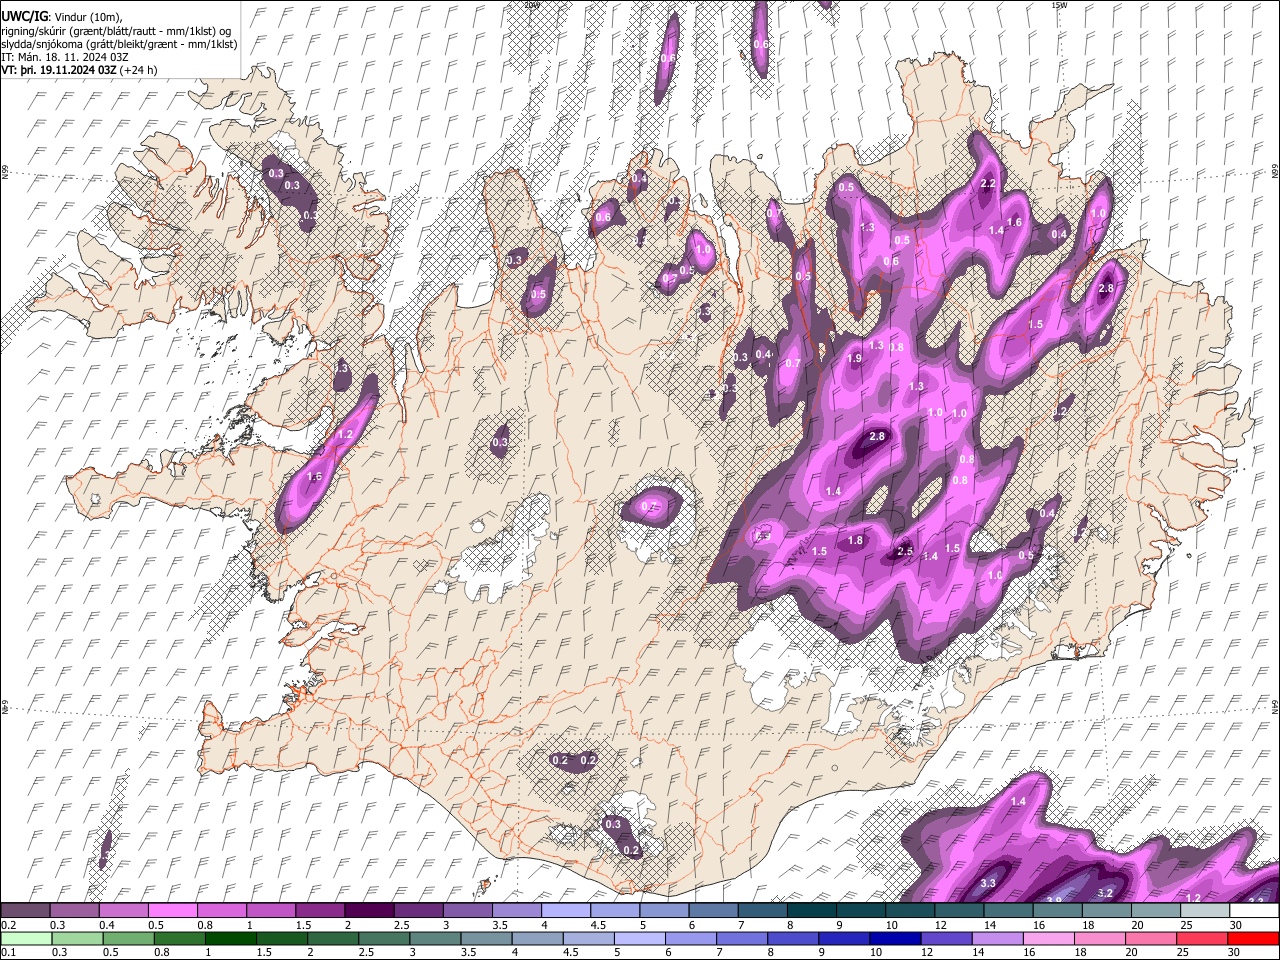Image resolution: width=1280 pixels, height=960 pixels.
Task: Pick the 25 light grey upper legend swatch
Action: (1205, 910)
